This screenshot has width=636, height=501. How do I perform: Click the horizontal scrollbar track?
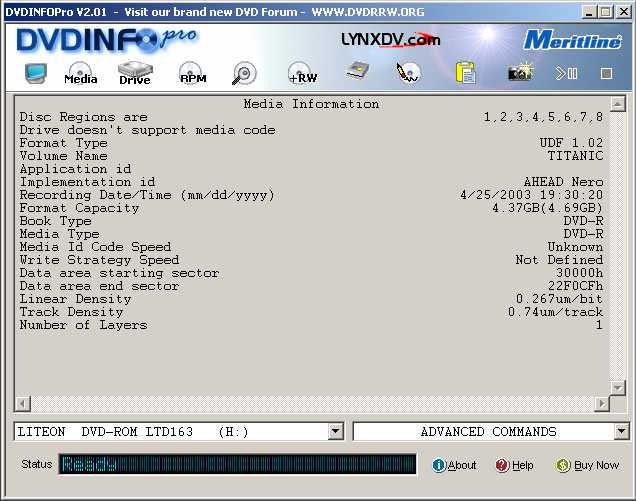(312, 404)
